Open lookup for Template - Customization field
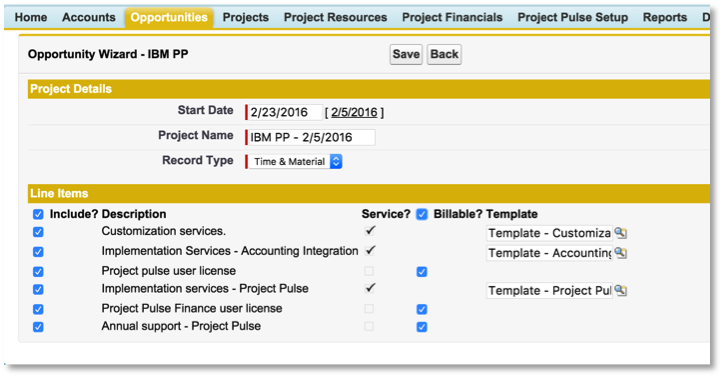 [x=621, y=233]
